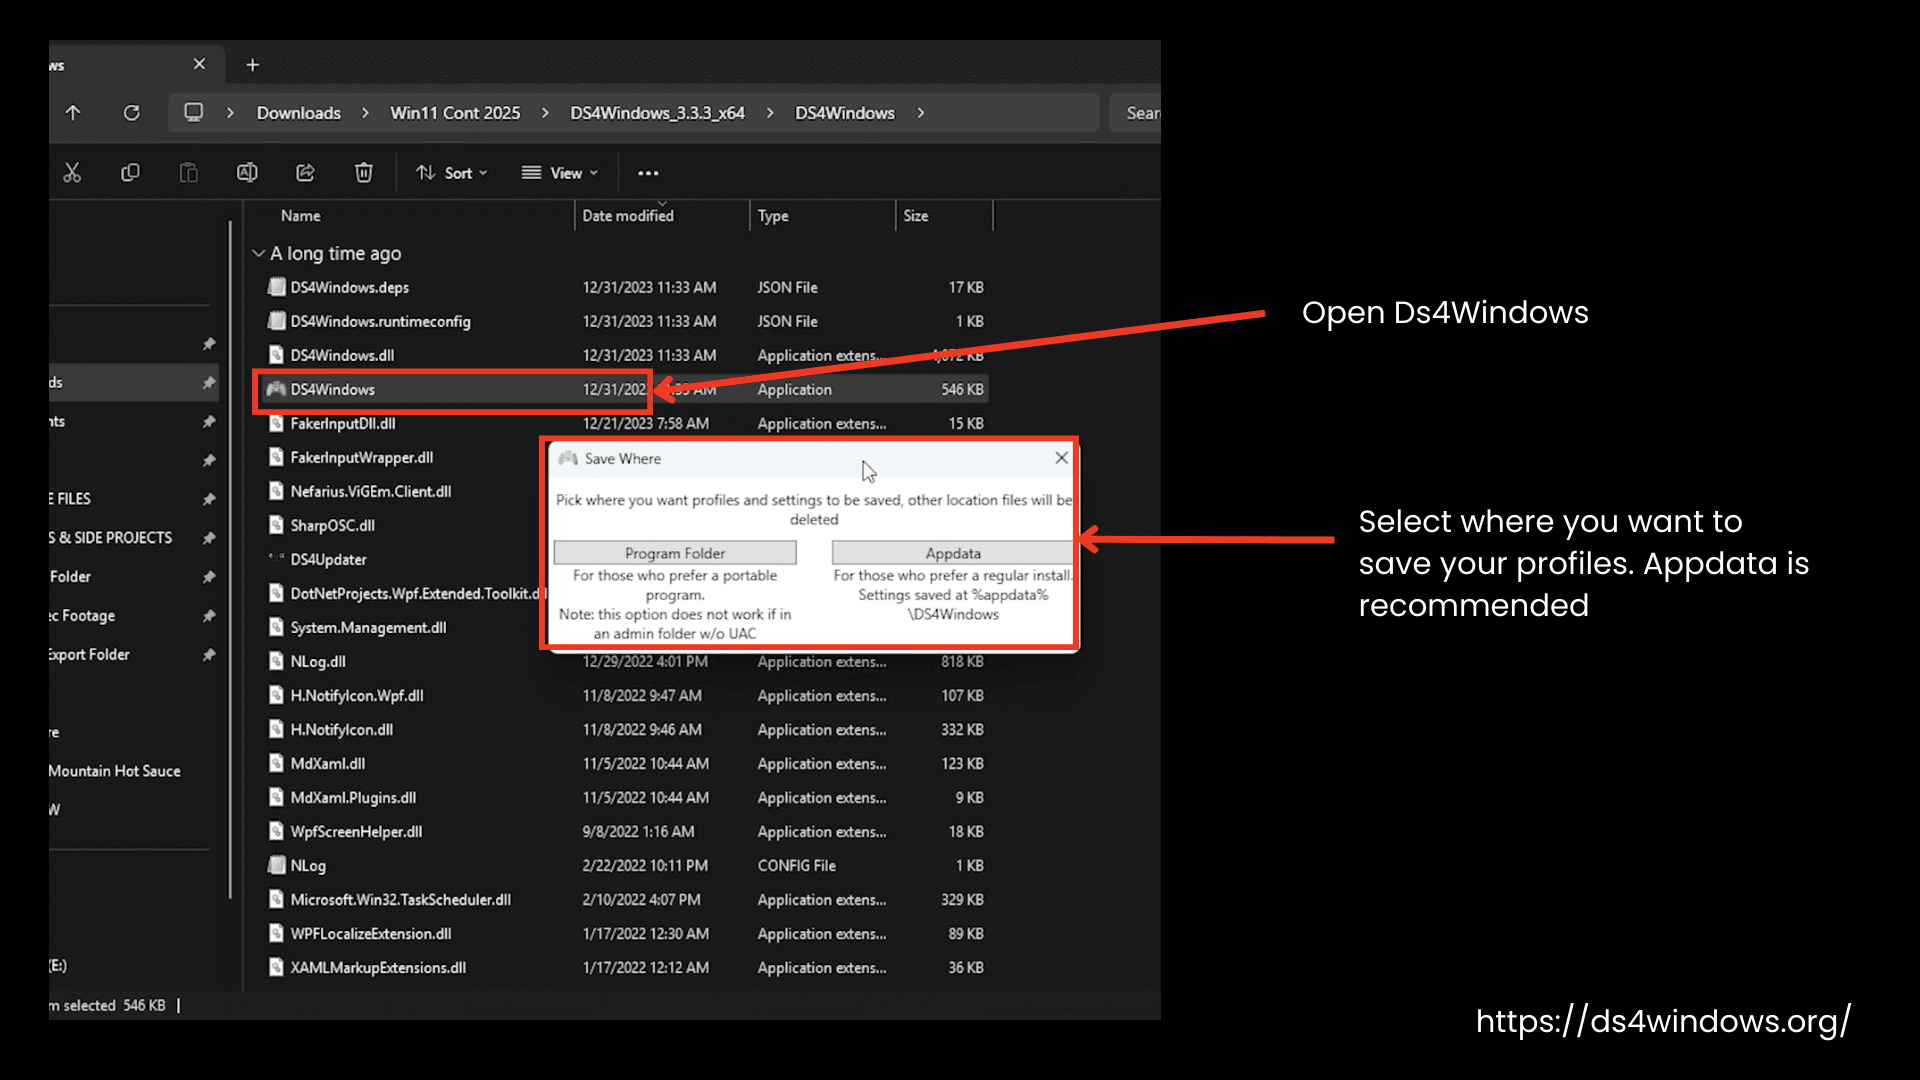This screenshot has width=1920, height=1080.
Task: Click the Delete trash can icon
Action: 364,173
